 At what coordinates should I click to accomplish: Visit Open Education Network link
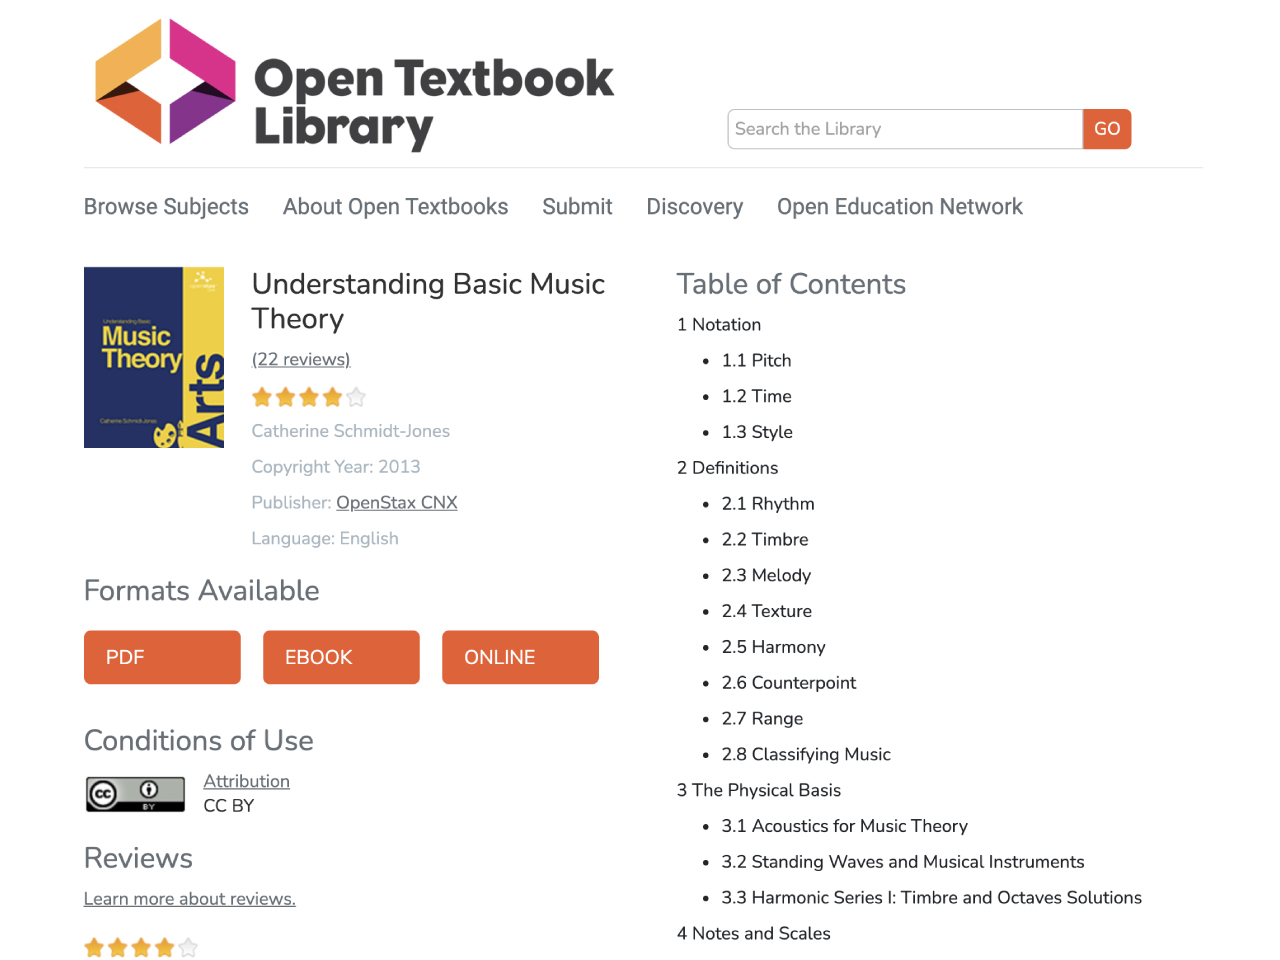(x=900, y=207)
